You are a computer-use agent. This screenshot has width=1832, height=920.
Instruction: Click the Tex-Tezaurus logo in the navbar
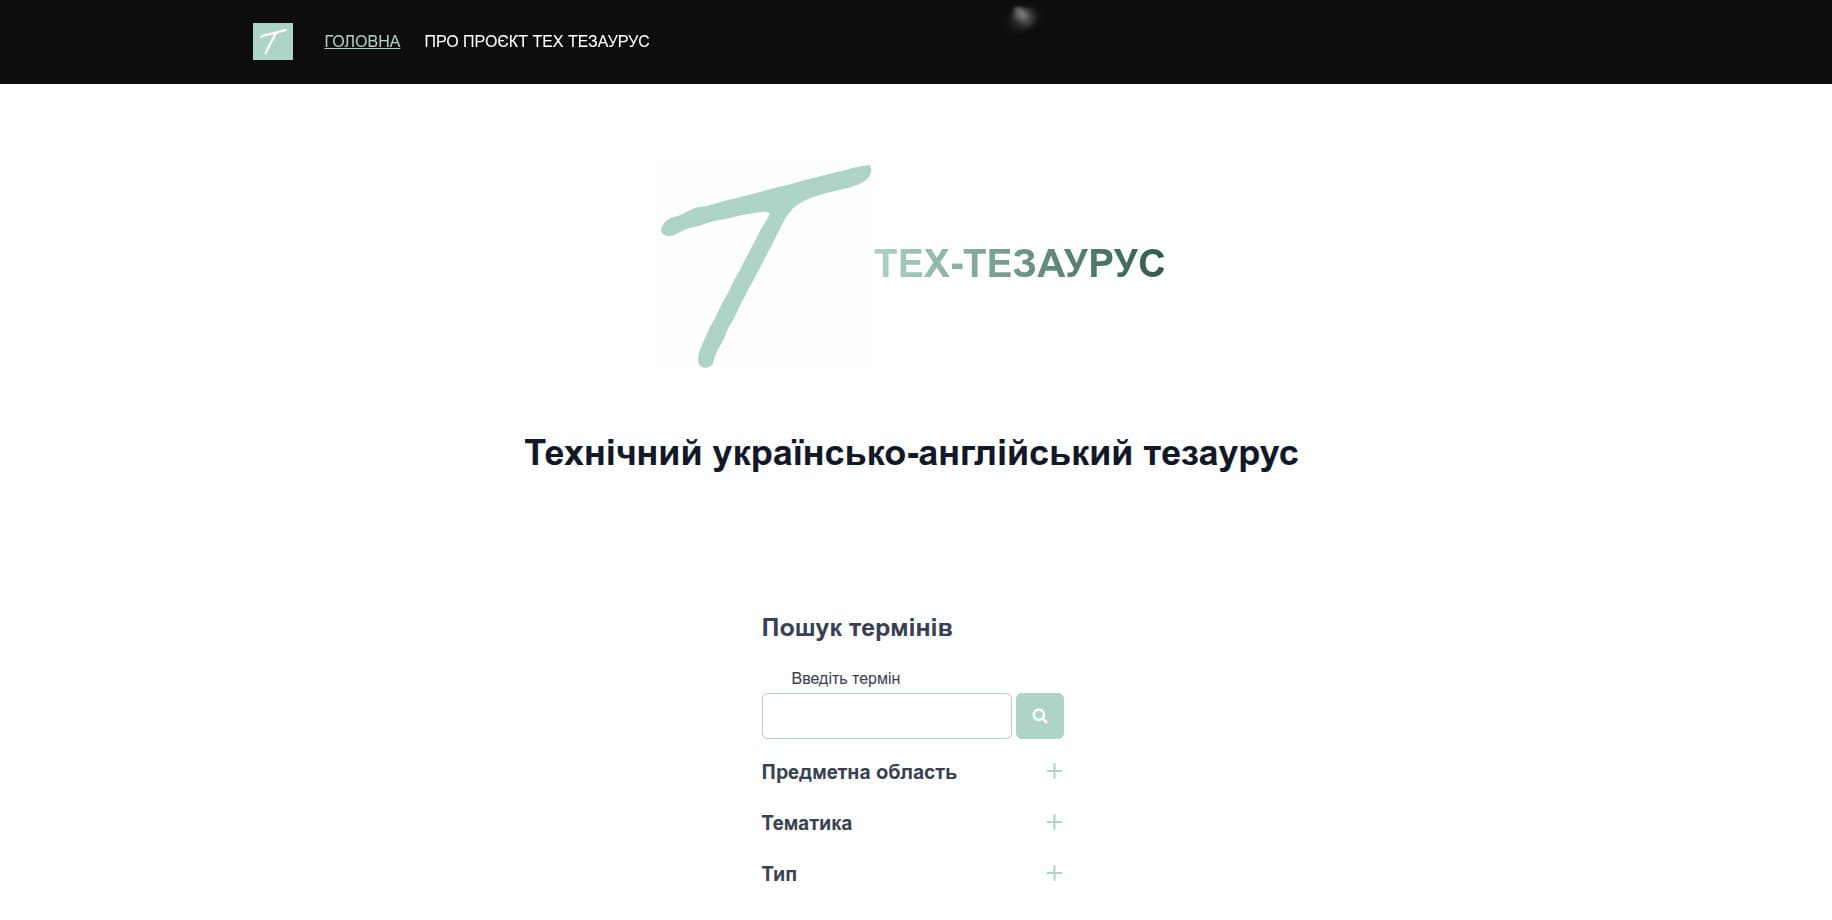(274, 42)
